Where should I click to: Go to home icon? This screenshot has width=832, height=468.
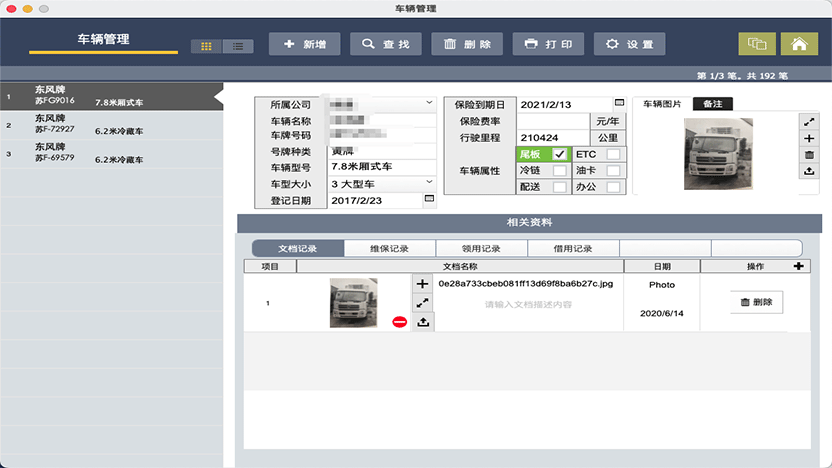(799, 44)
